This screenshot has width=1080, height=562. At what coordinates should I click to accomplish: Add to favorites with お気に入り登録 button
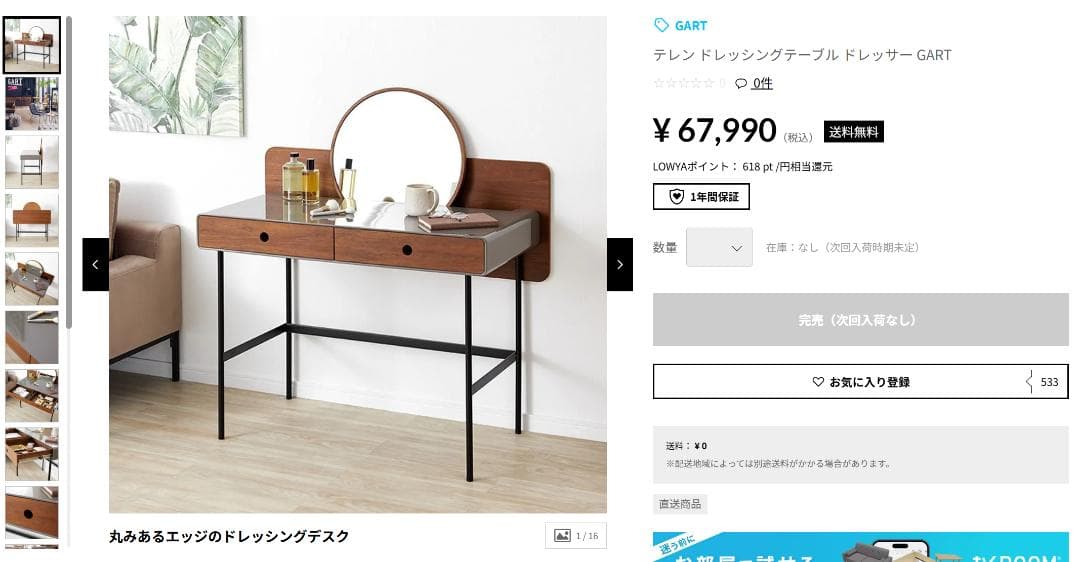click(860, 382)
